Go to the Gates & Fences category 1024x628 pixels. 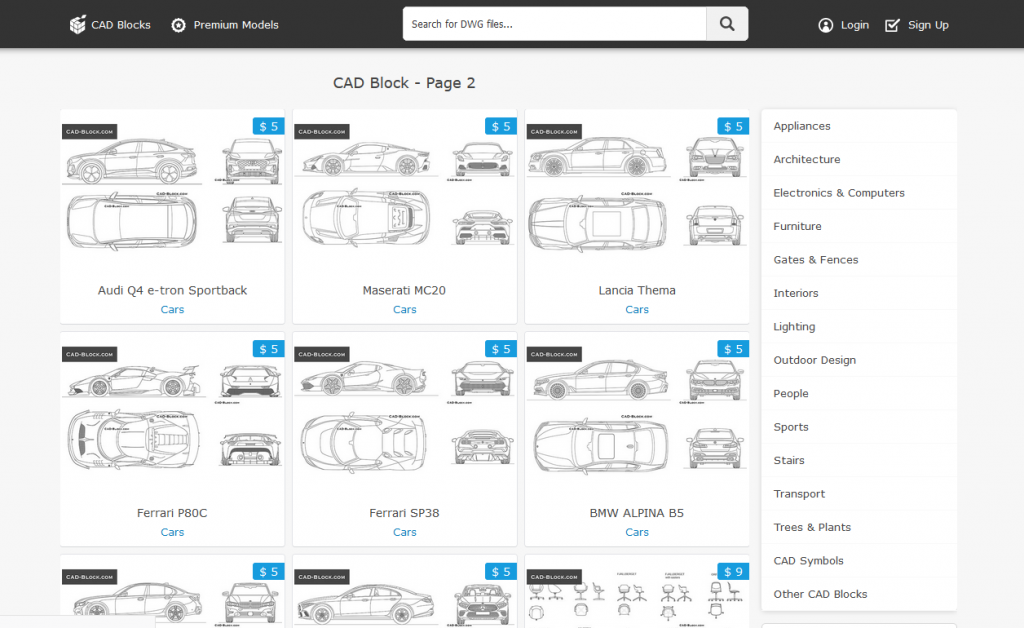tap(816, 260)
